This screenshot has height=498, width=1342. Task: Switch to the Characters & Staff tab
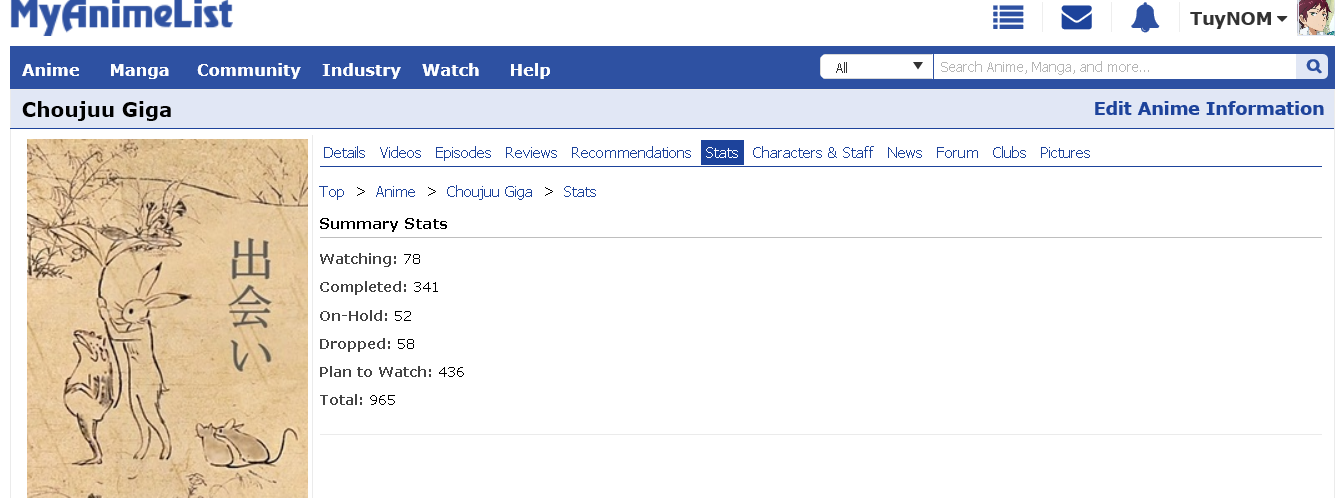(x=813, y=153)
